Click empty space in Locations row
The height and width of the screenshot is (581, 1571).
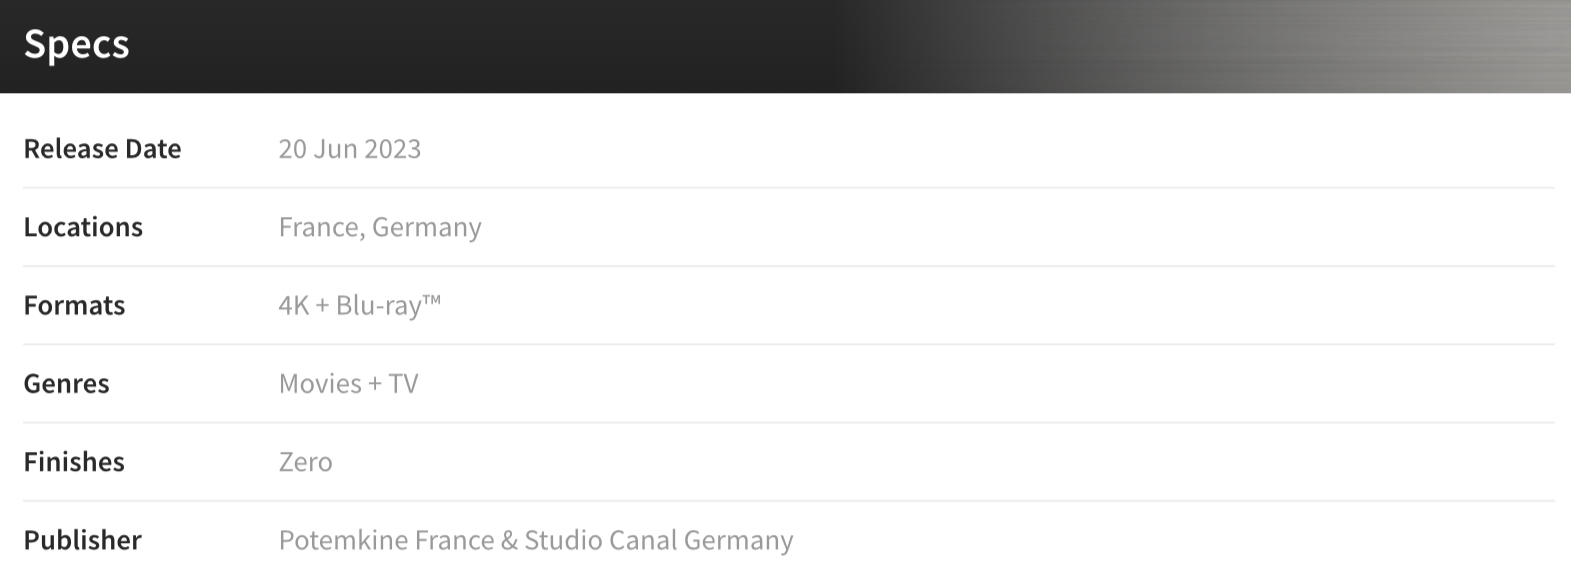1000,227
